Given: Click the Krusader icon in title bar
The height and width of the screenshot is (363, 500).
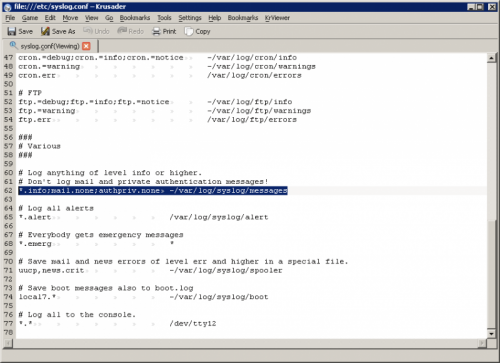Looking at the screenshot, I should (8, 7).
